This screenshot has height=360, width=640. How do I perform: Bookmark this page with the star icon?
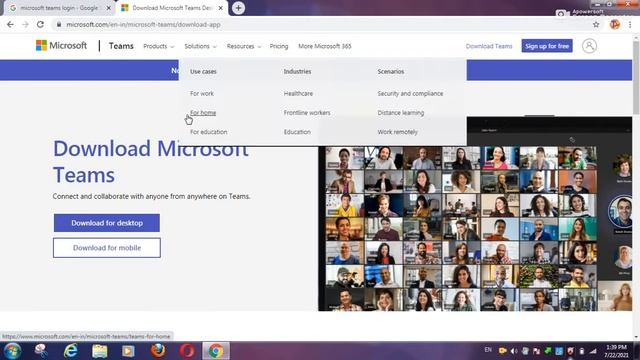[596, 24]
